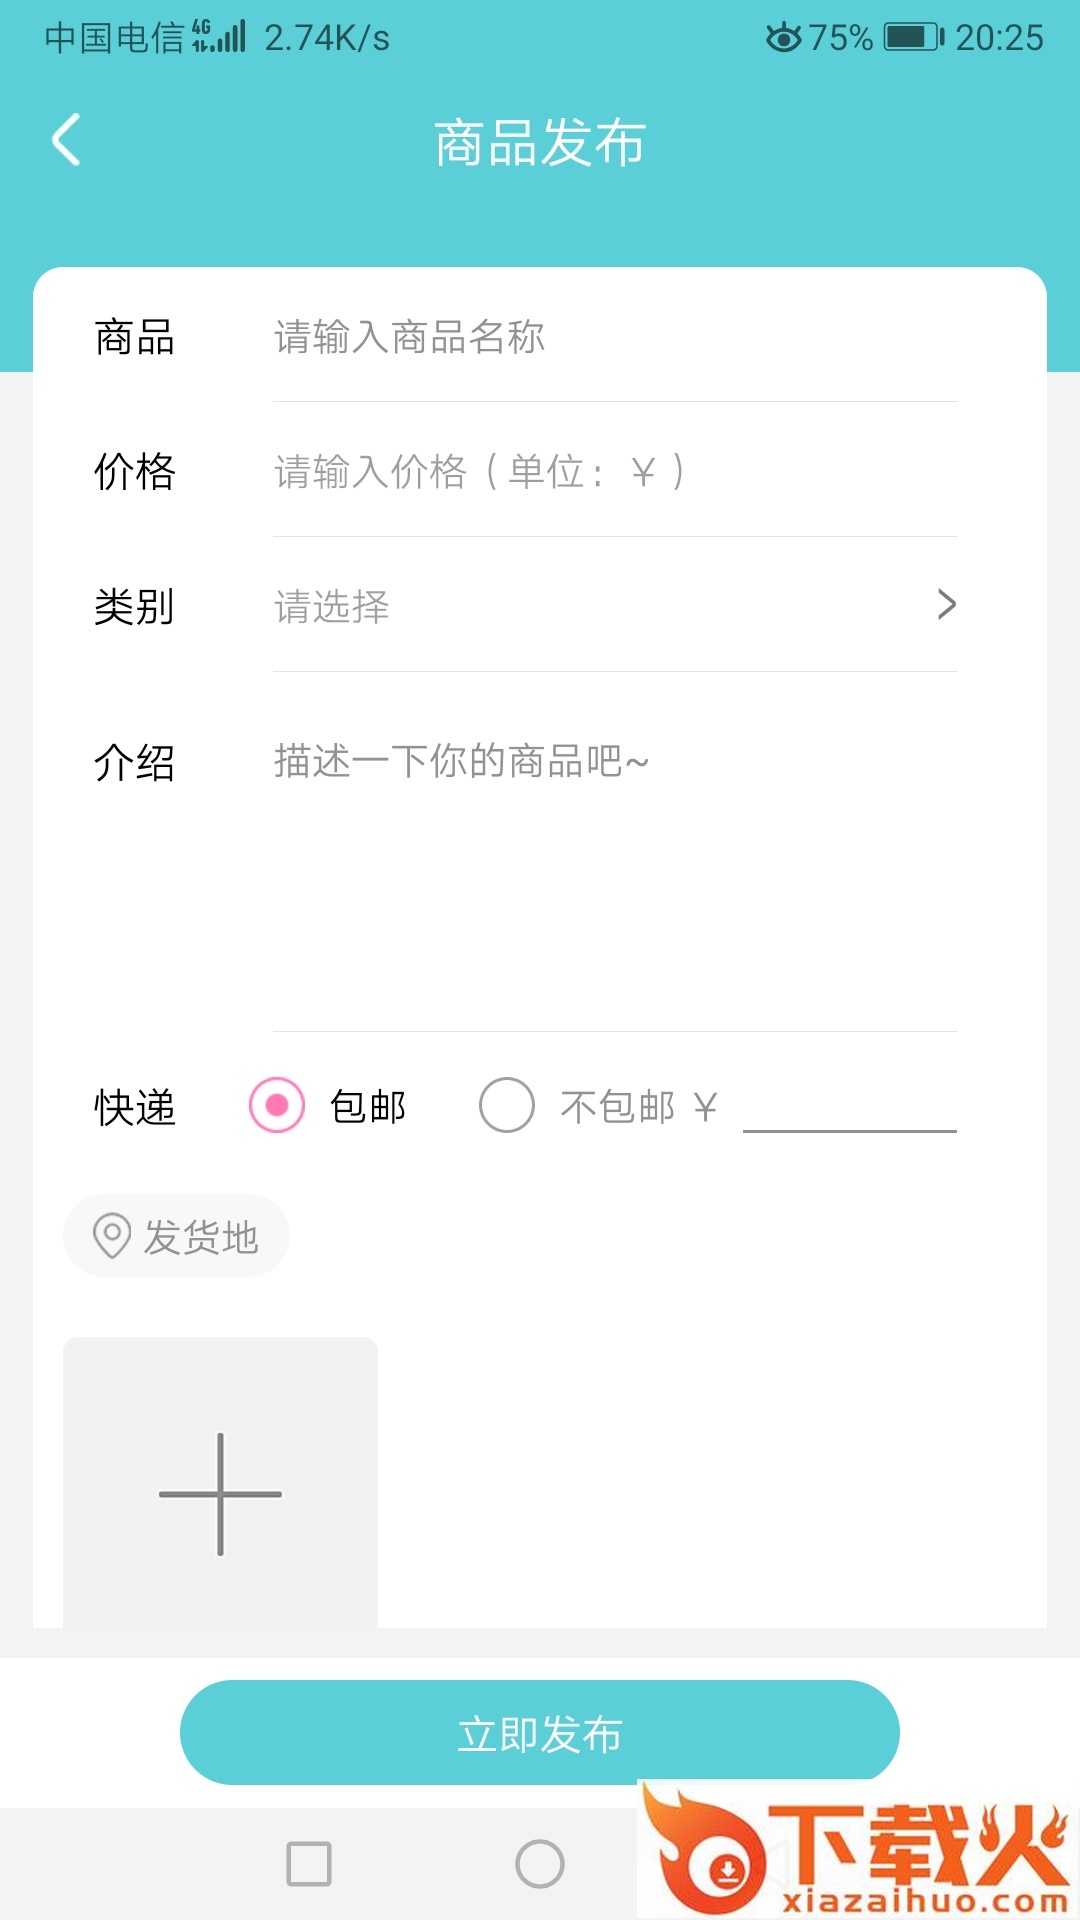Focus the shipping fee input line

[x=849, y=1108]
